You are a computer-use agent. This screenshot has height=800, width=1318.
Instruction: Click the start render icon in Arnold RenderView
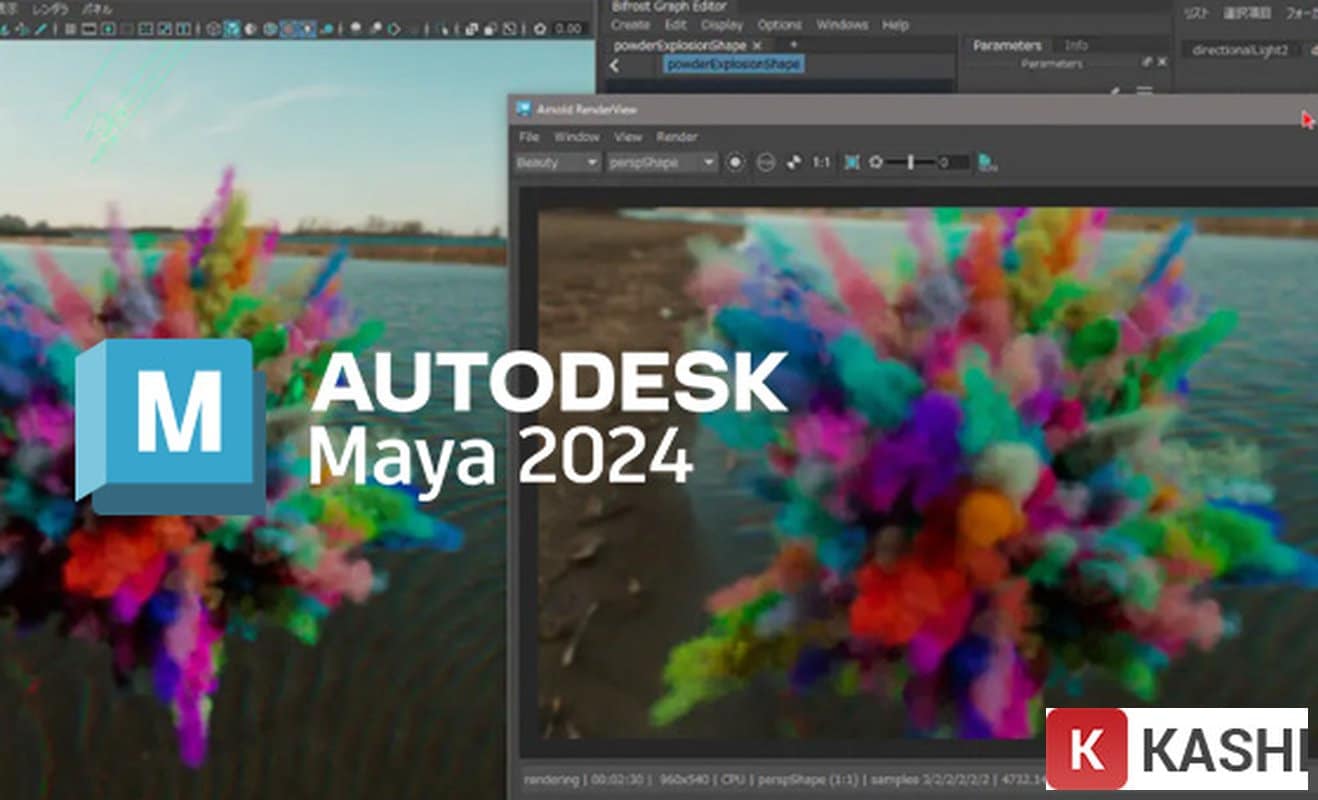pos(736,161)
